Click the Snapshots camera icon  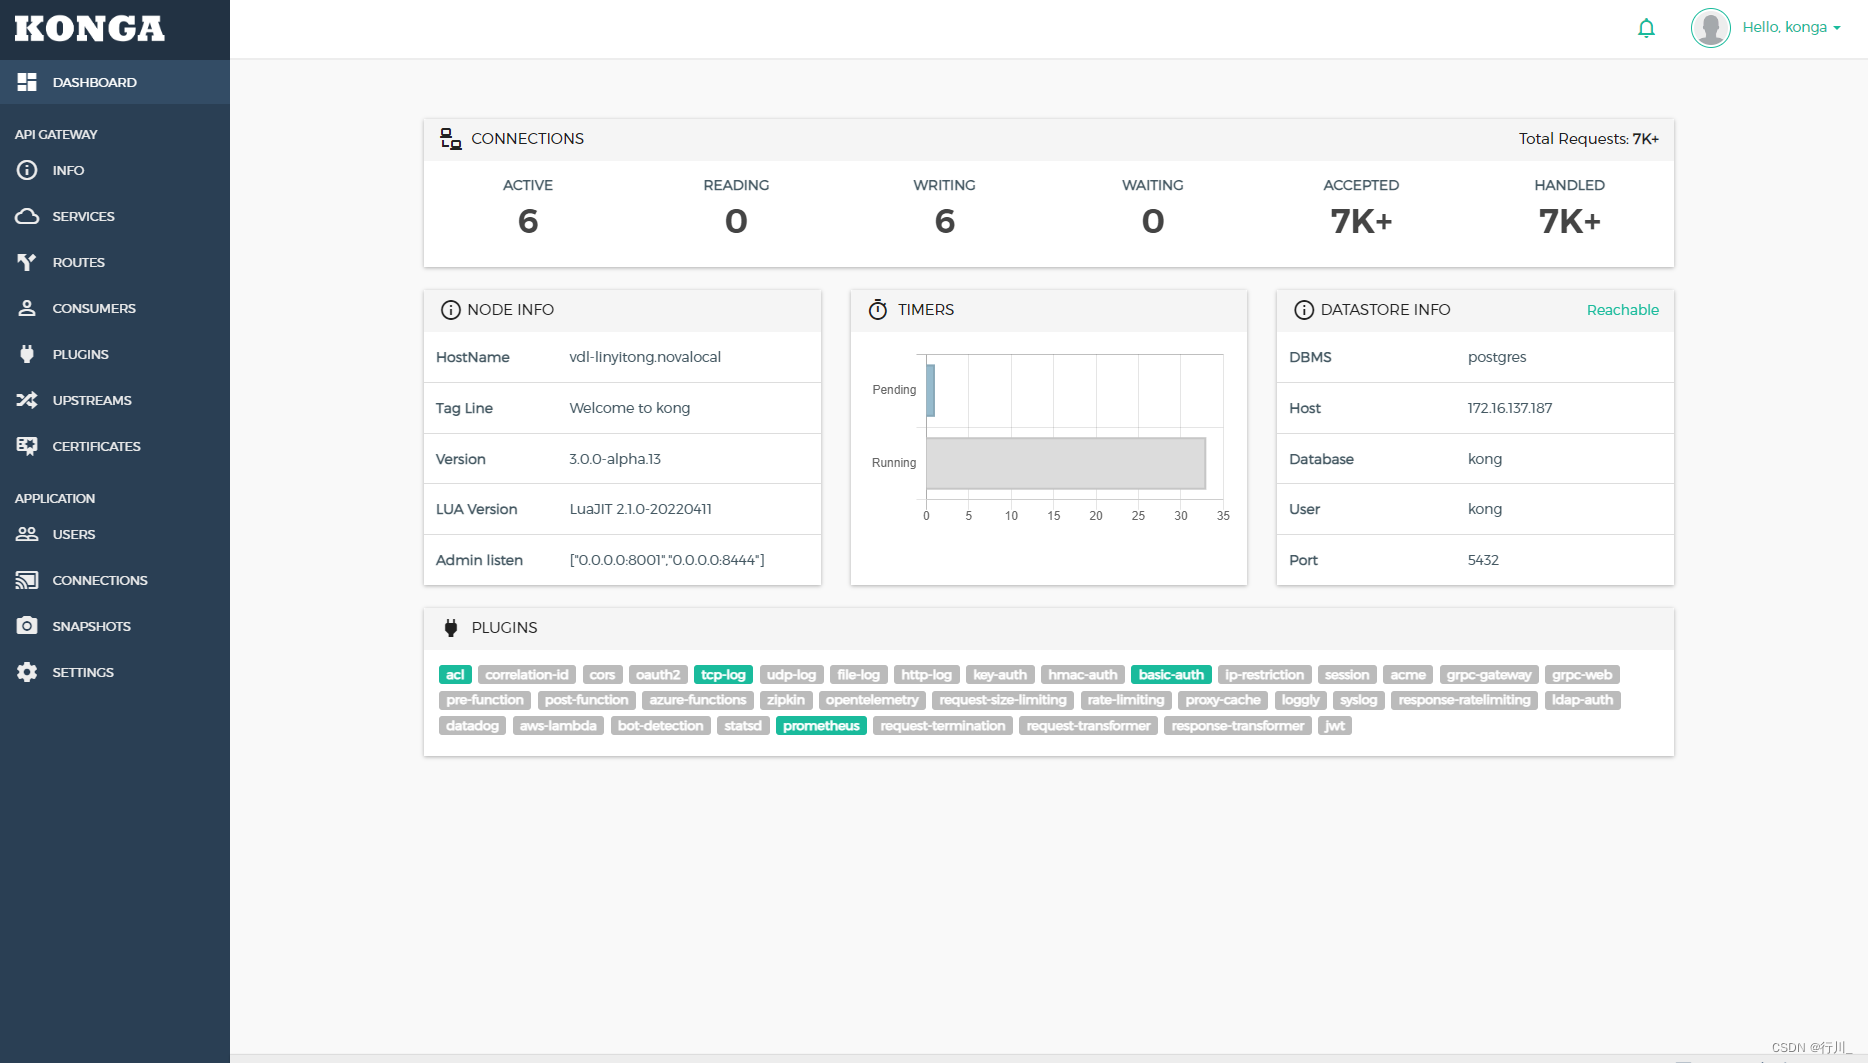click(27, 625)
